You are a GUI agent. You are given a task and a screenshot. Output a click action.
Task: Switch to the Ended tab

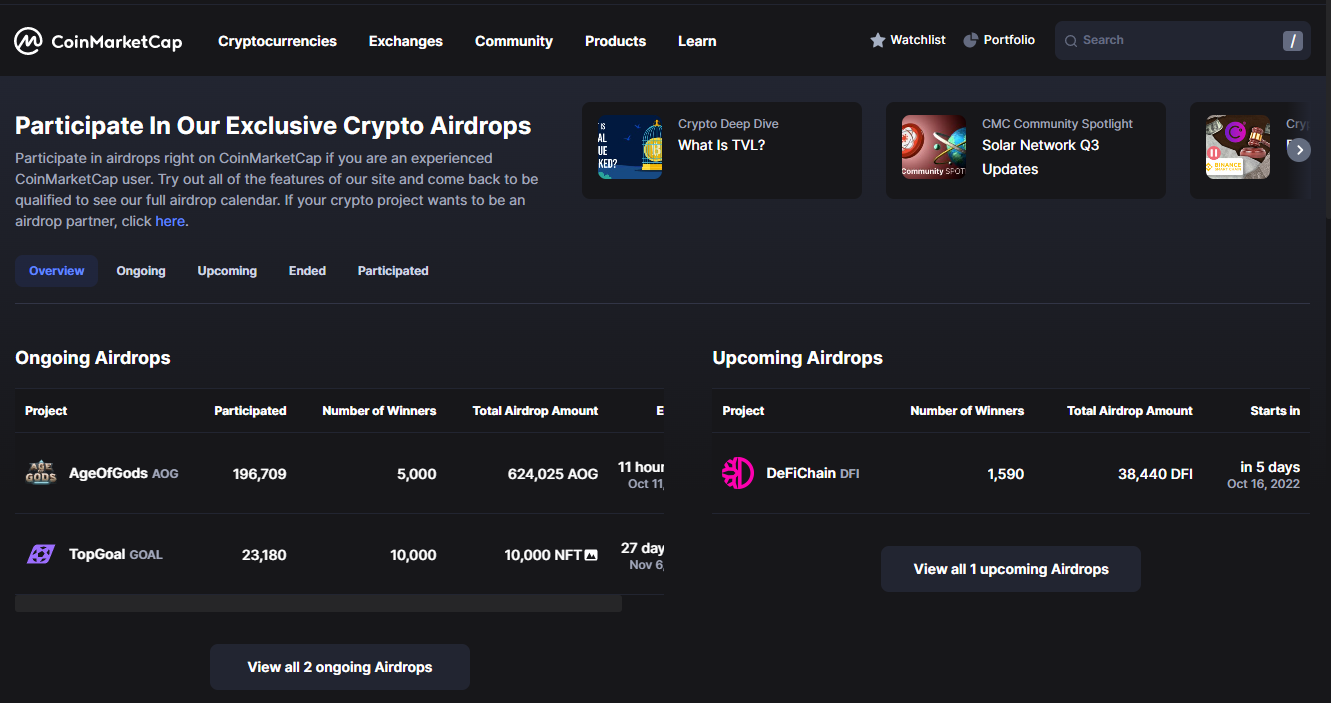point(307,271)
